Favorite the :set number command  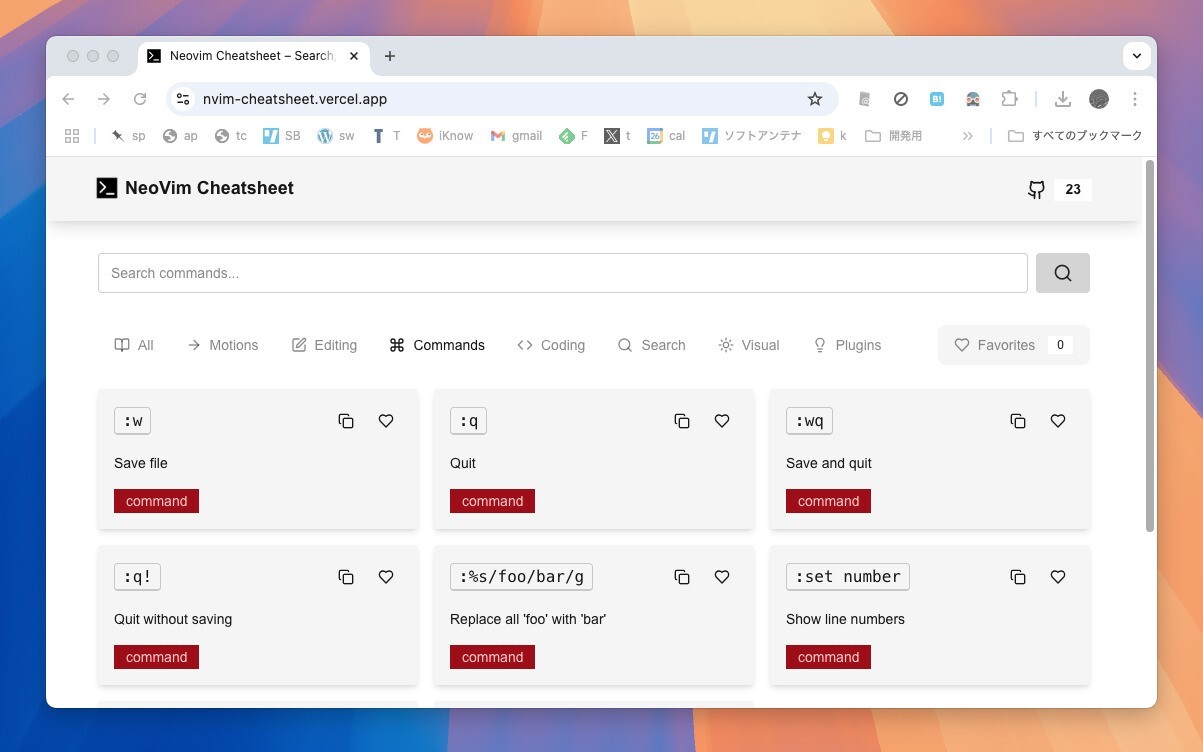[1058, 577]
